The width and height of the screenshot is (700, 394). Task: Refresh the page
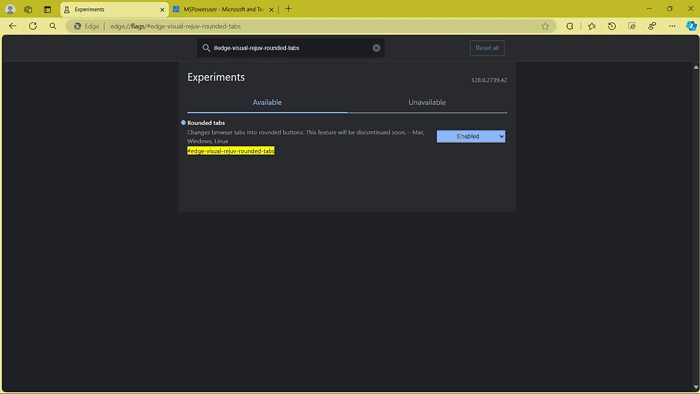[33, 26]
